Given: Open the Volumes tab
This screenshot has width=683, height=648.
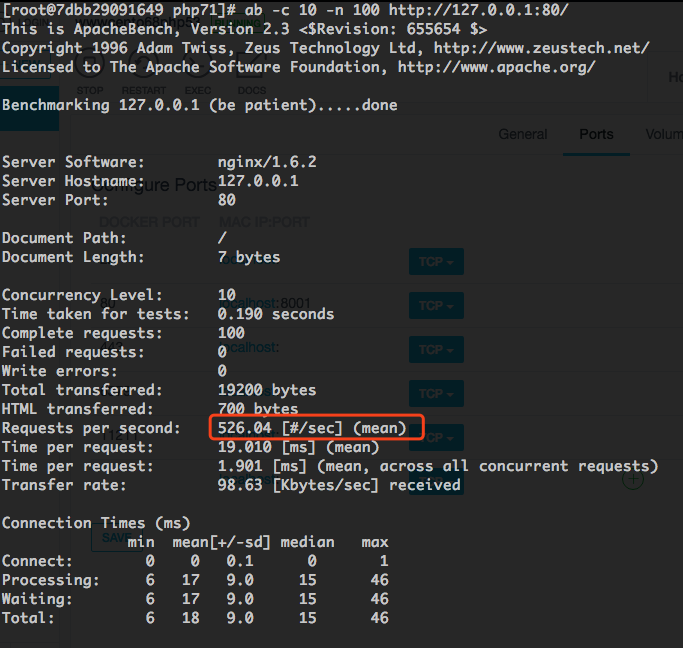Looking at the screenshot, I should coord(663,134).
